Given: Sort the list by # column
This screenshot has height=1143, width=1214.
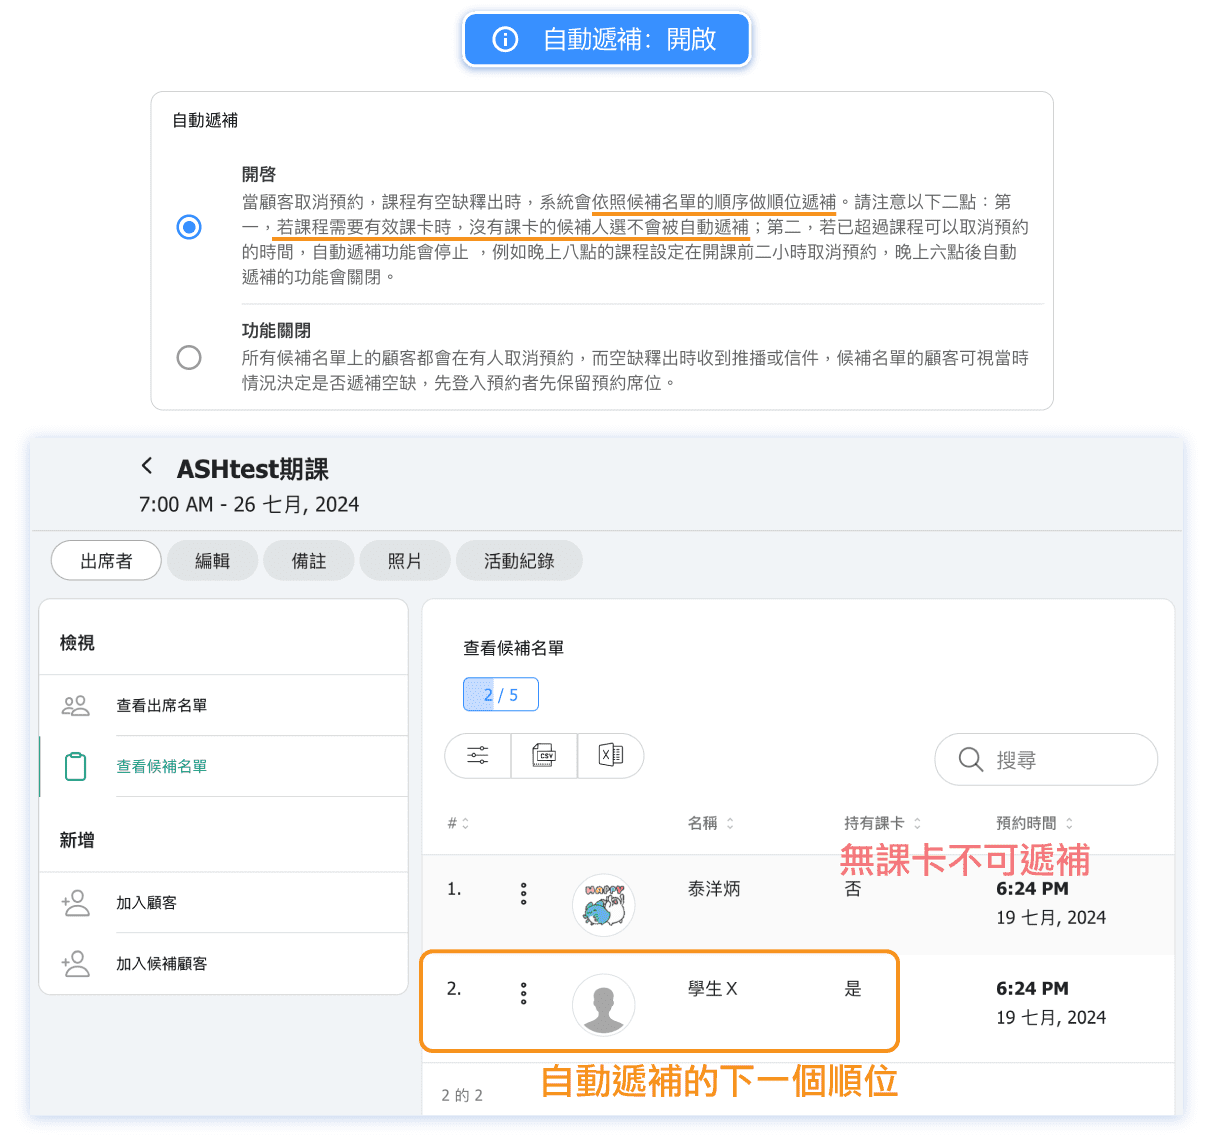Looking at the screenshot, I should (458, 824).
